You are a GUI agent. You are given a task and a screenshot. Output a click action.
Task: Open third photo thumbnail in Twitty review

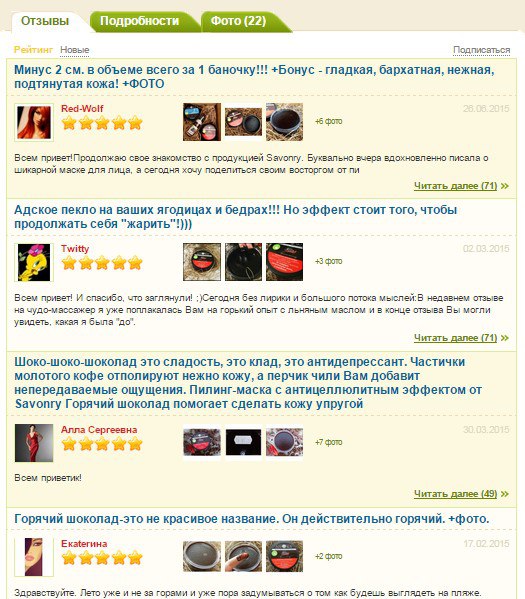tap(284, 262)
